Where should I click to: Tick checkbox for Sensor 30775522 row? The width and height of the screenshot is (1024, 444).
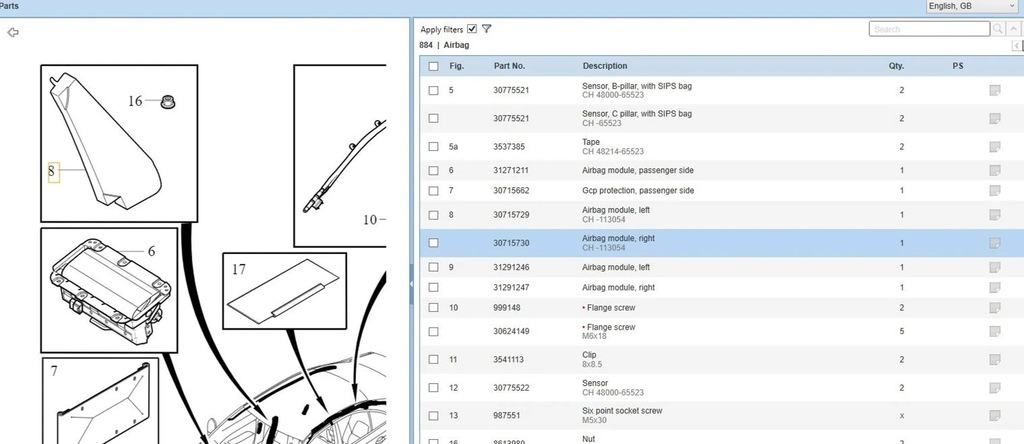point(434,388)
